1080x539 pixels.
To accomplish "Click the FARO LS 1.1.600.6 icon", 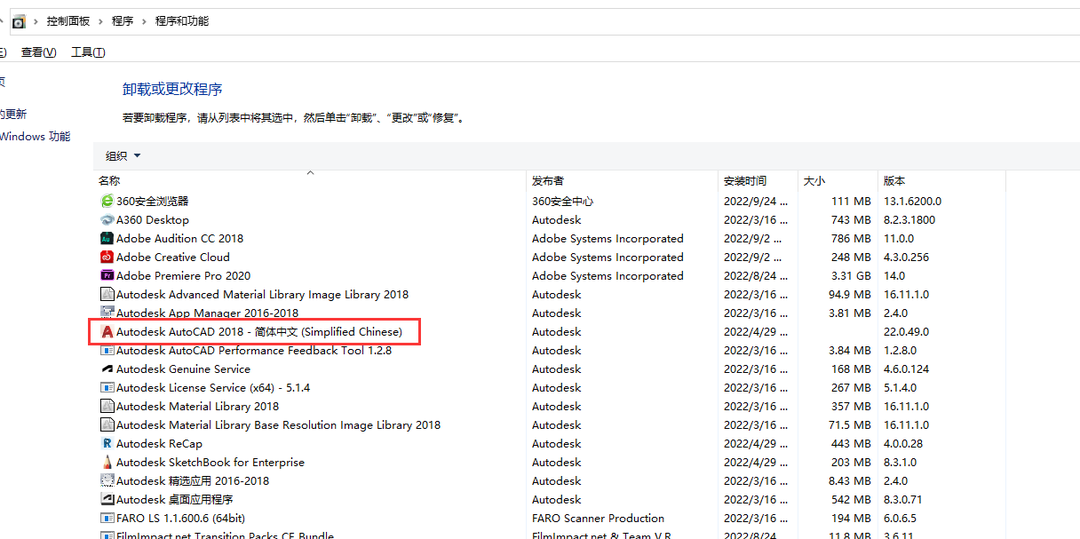I will click(107, 518).
